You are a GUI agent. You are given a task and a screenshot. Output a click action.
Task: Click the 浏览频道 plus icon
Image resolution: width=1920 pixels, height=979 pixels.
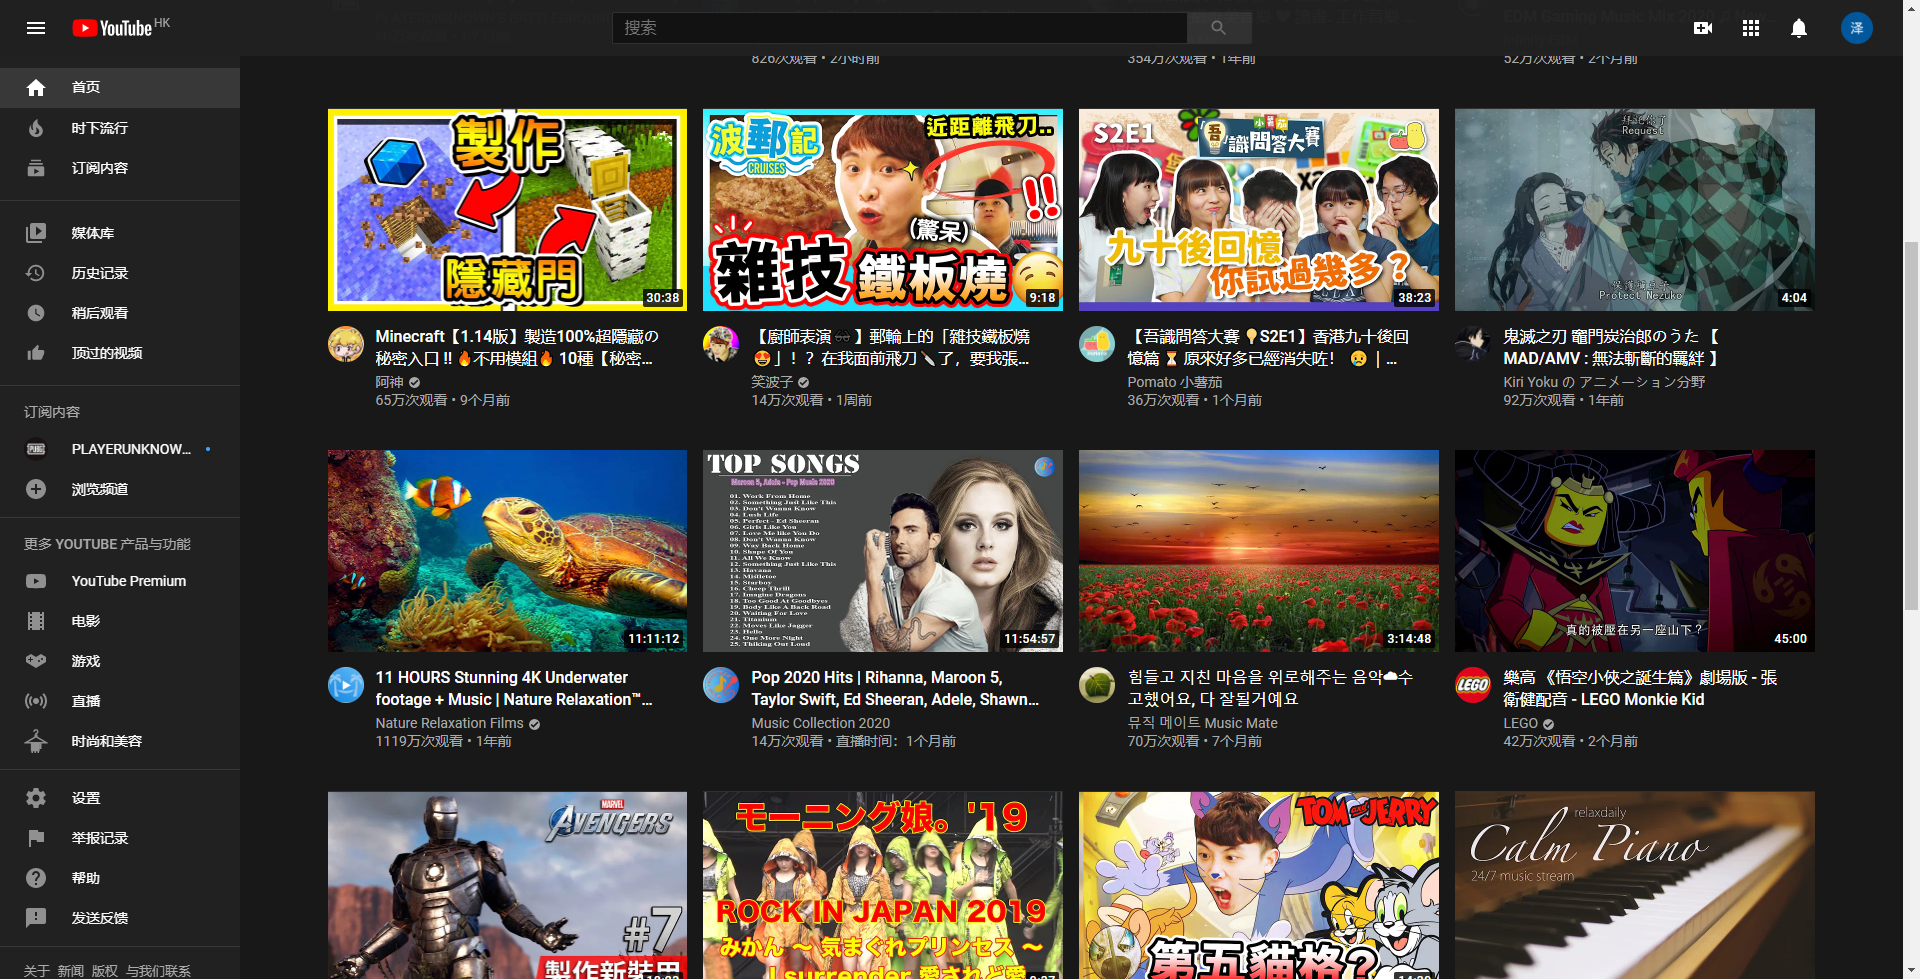(36, 489)
